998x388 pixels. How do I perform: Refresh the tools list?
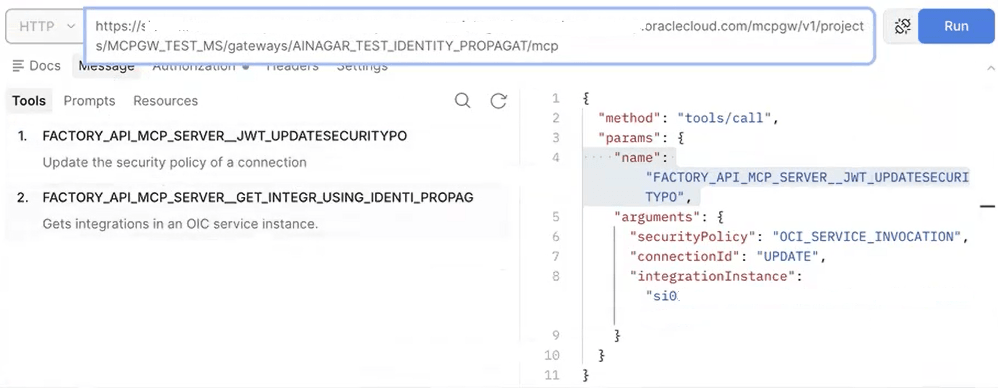pos(498,100)
